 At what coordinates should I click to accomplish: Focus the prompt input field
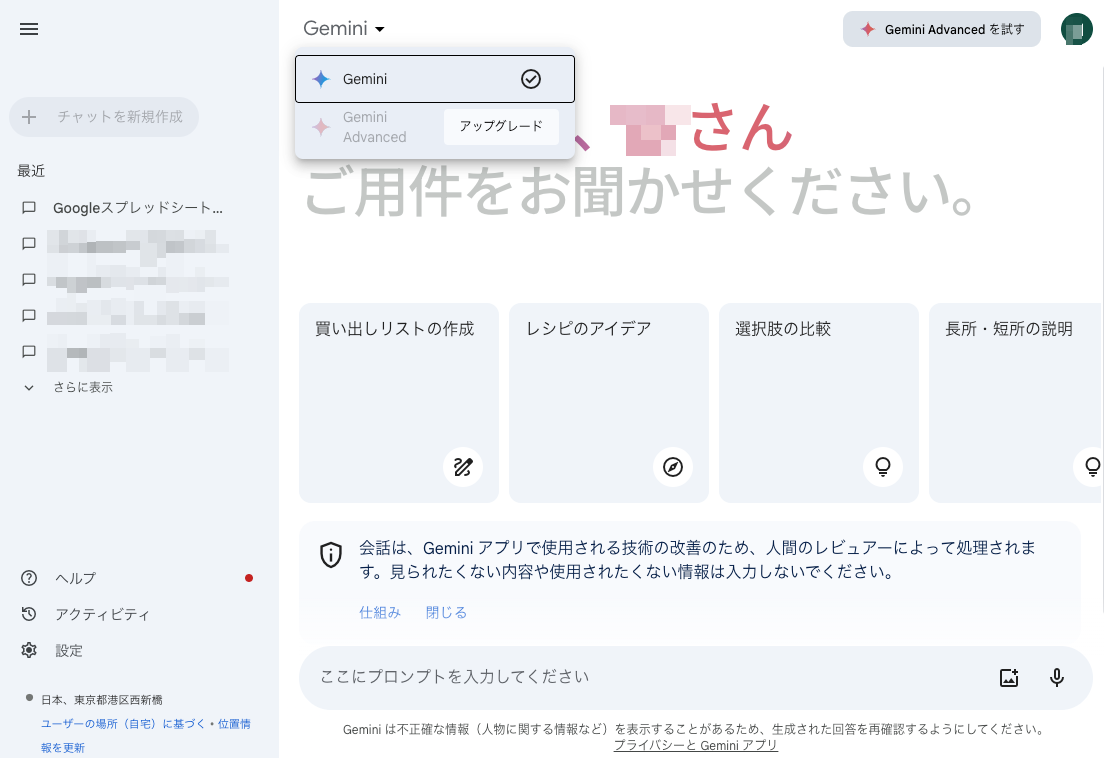(640, 677)
